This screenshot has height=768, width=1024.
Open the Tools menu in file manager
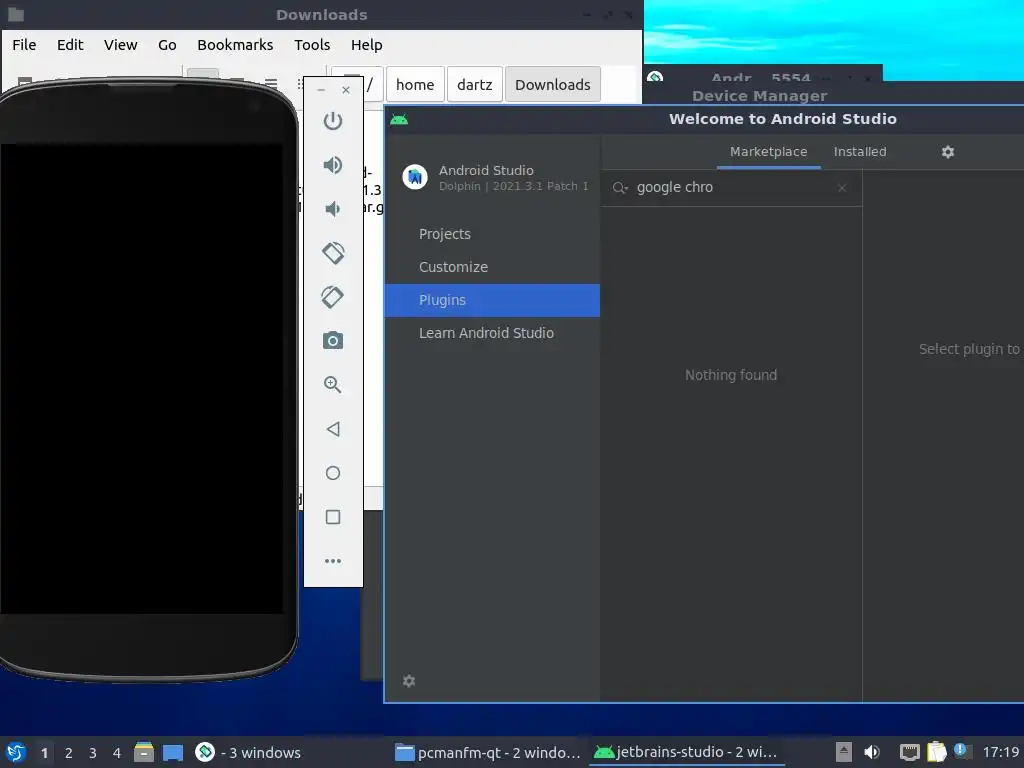pos(312,45)
